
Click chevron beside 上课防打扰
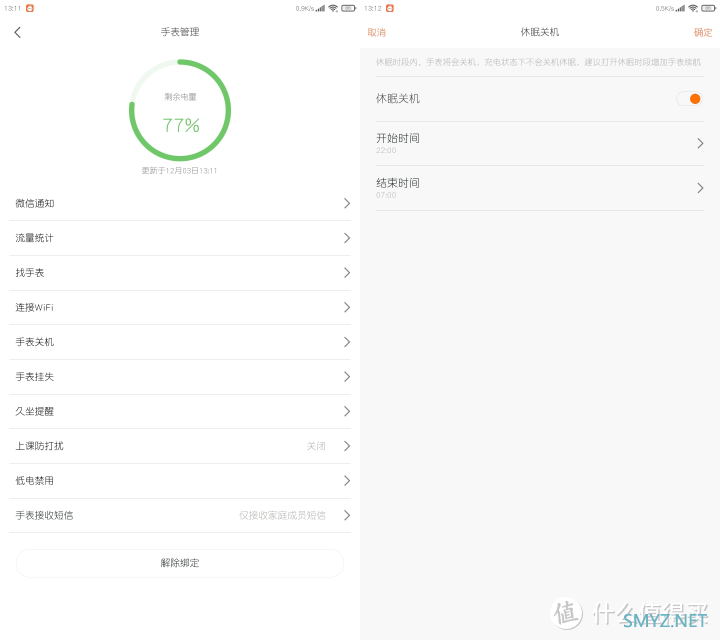pos(347,446)
